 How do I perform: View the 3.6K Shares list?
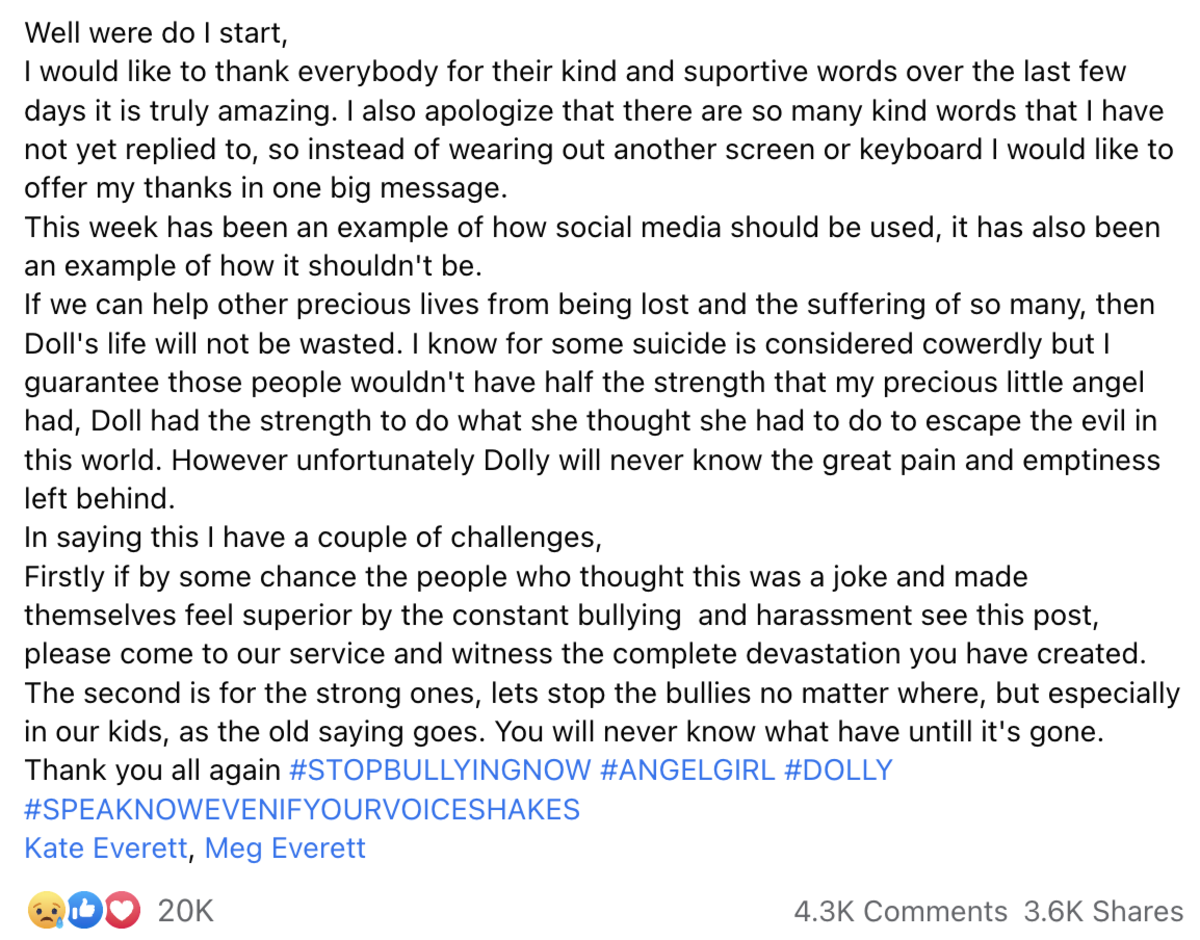(1103, 911)
